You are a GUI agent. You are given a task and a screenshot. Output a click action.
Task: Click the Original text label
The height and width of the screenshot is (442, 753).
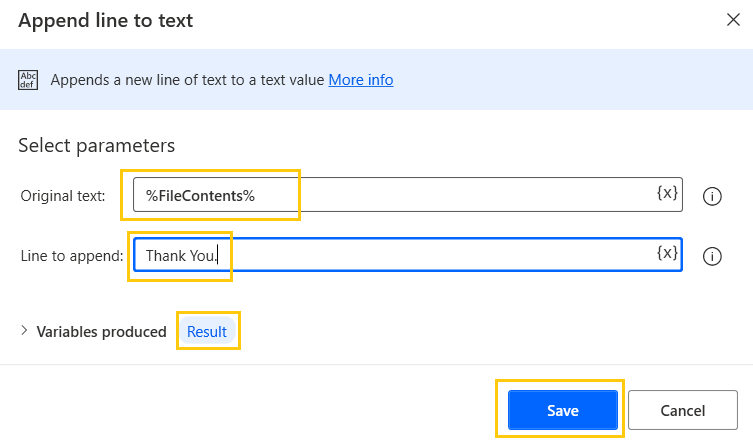tap(62, 196)
